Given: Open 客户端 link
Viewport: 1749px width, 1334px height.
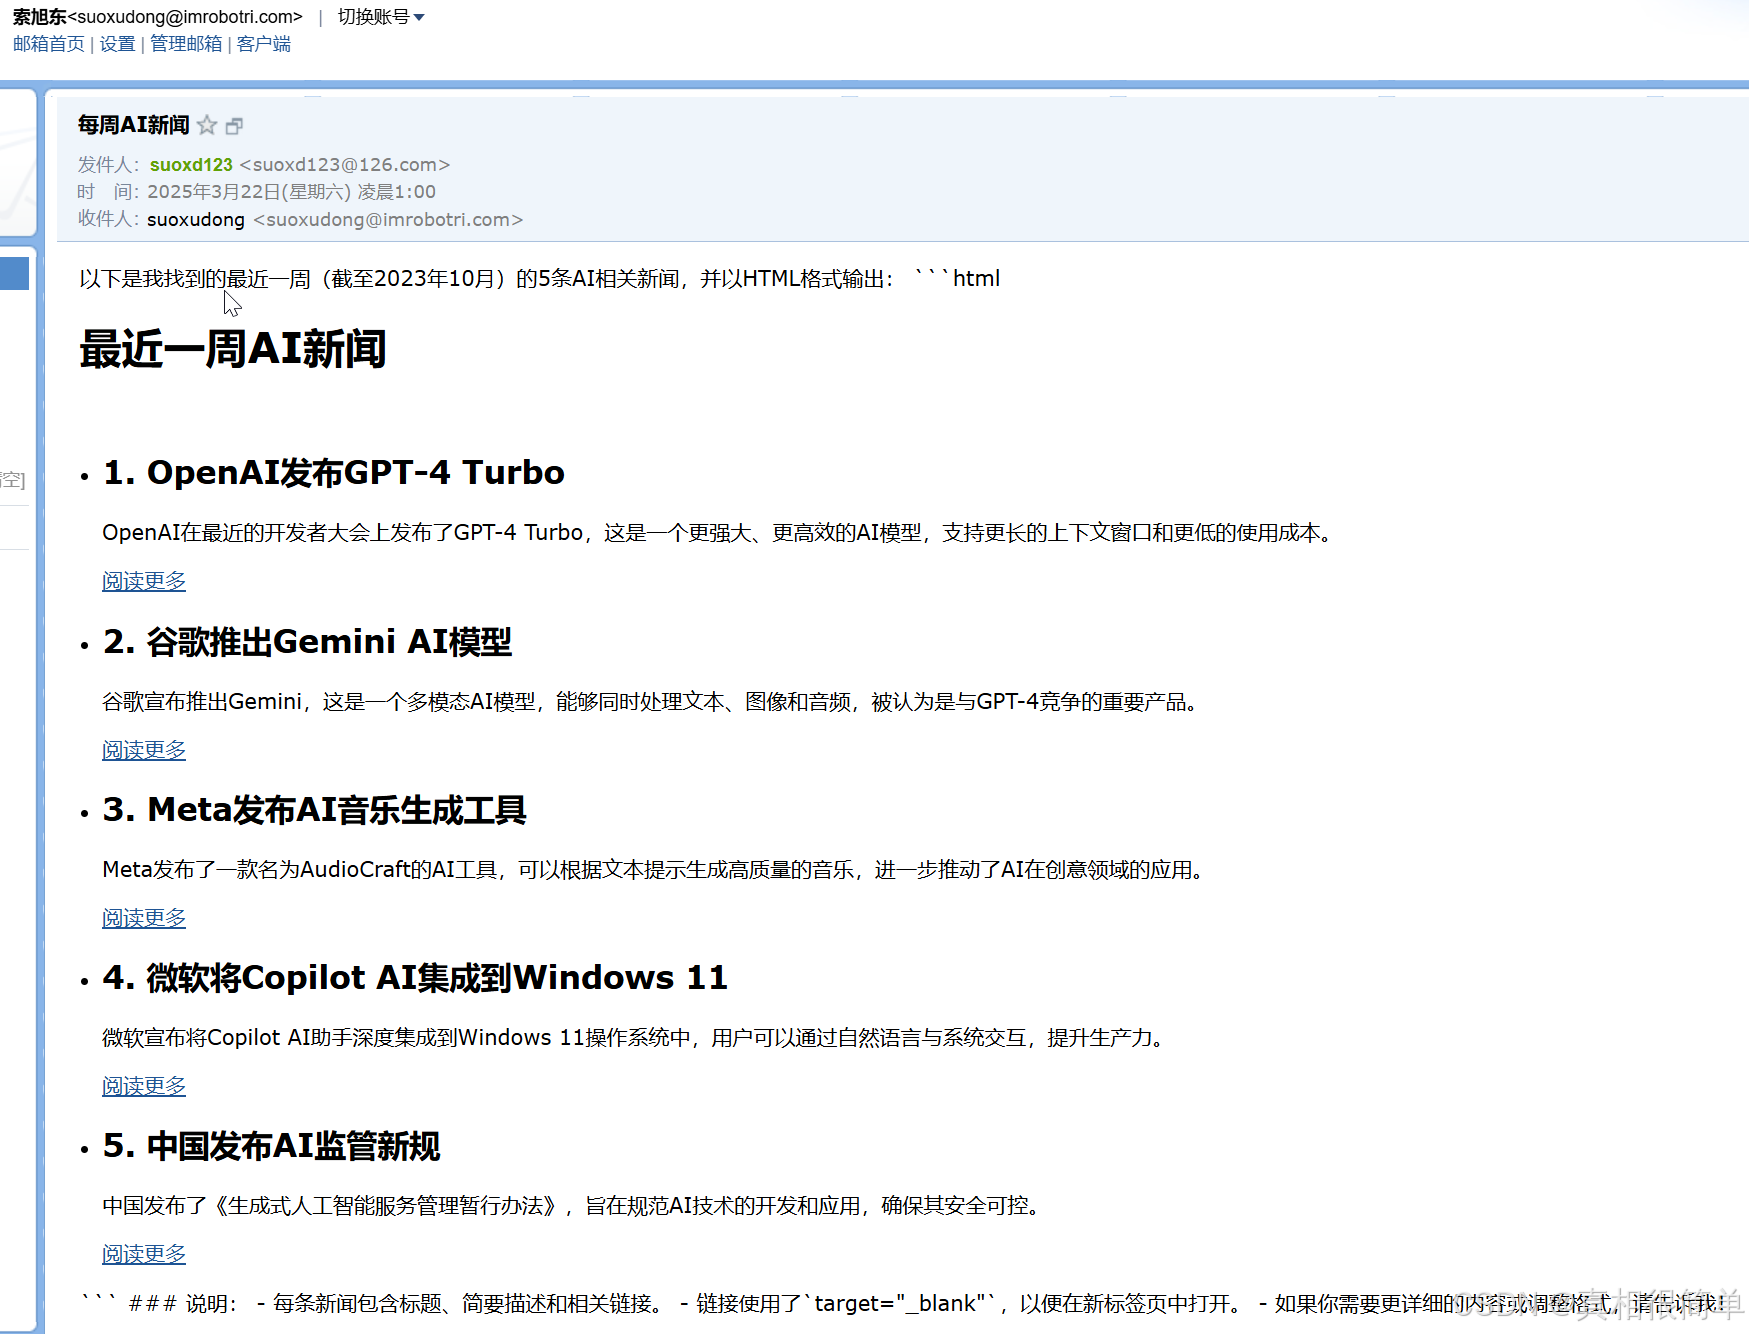Looking at the screenshot, I should click(264, 44).
